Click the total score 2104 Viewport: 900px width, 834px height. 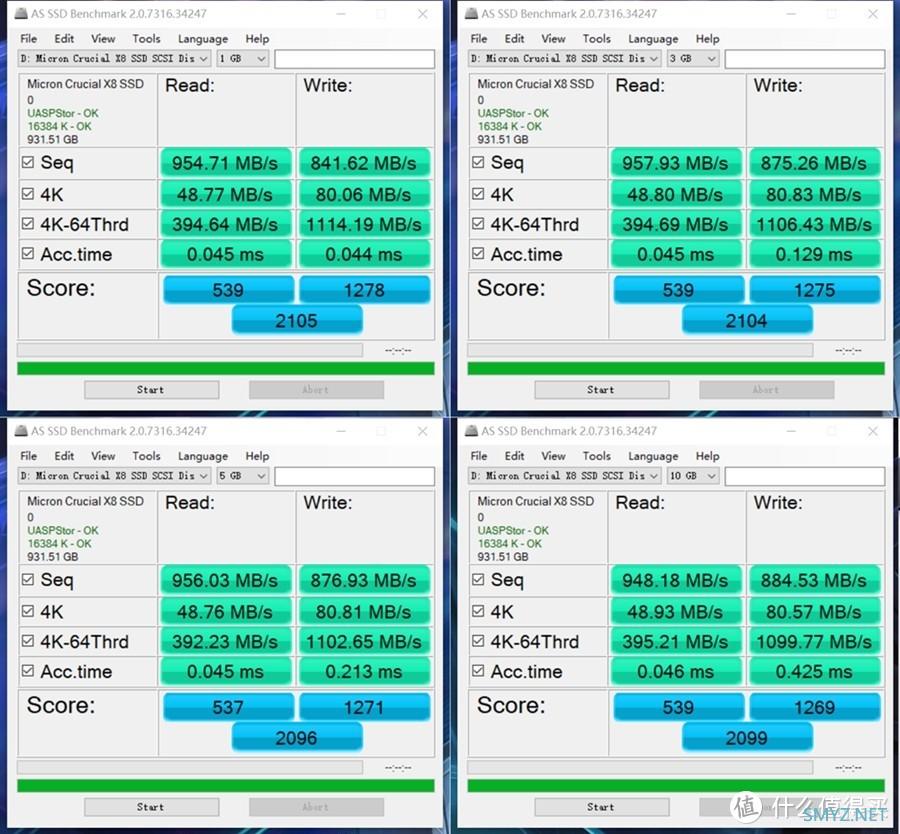747,320
